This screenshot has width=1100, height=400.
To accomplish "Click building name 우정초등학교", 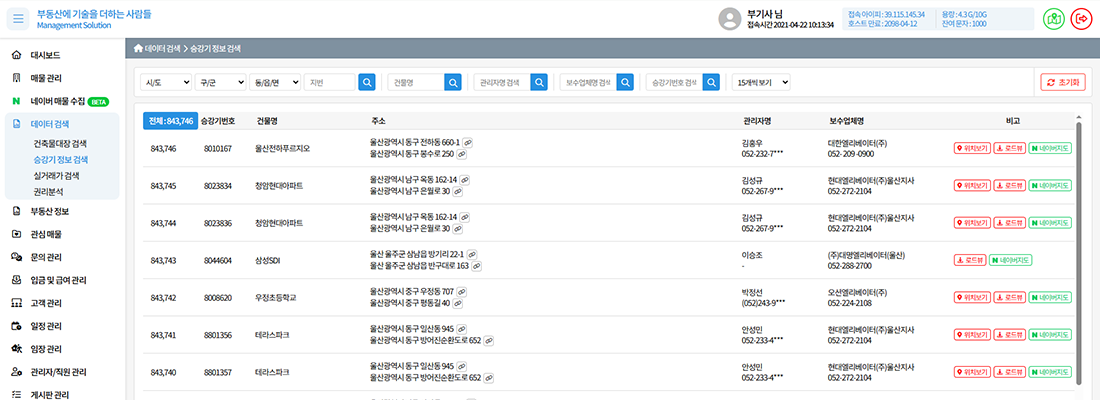I will (276, 298).
